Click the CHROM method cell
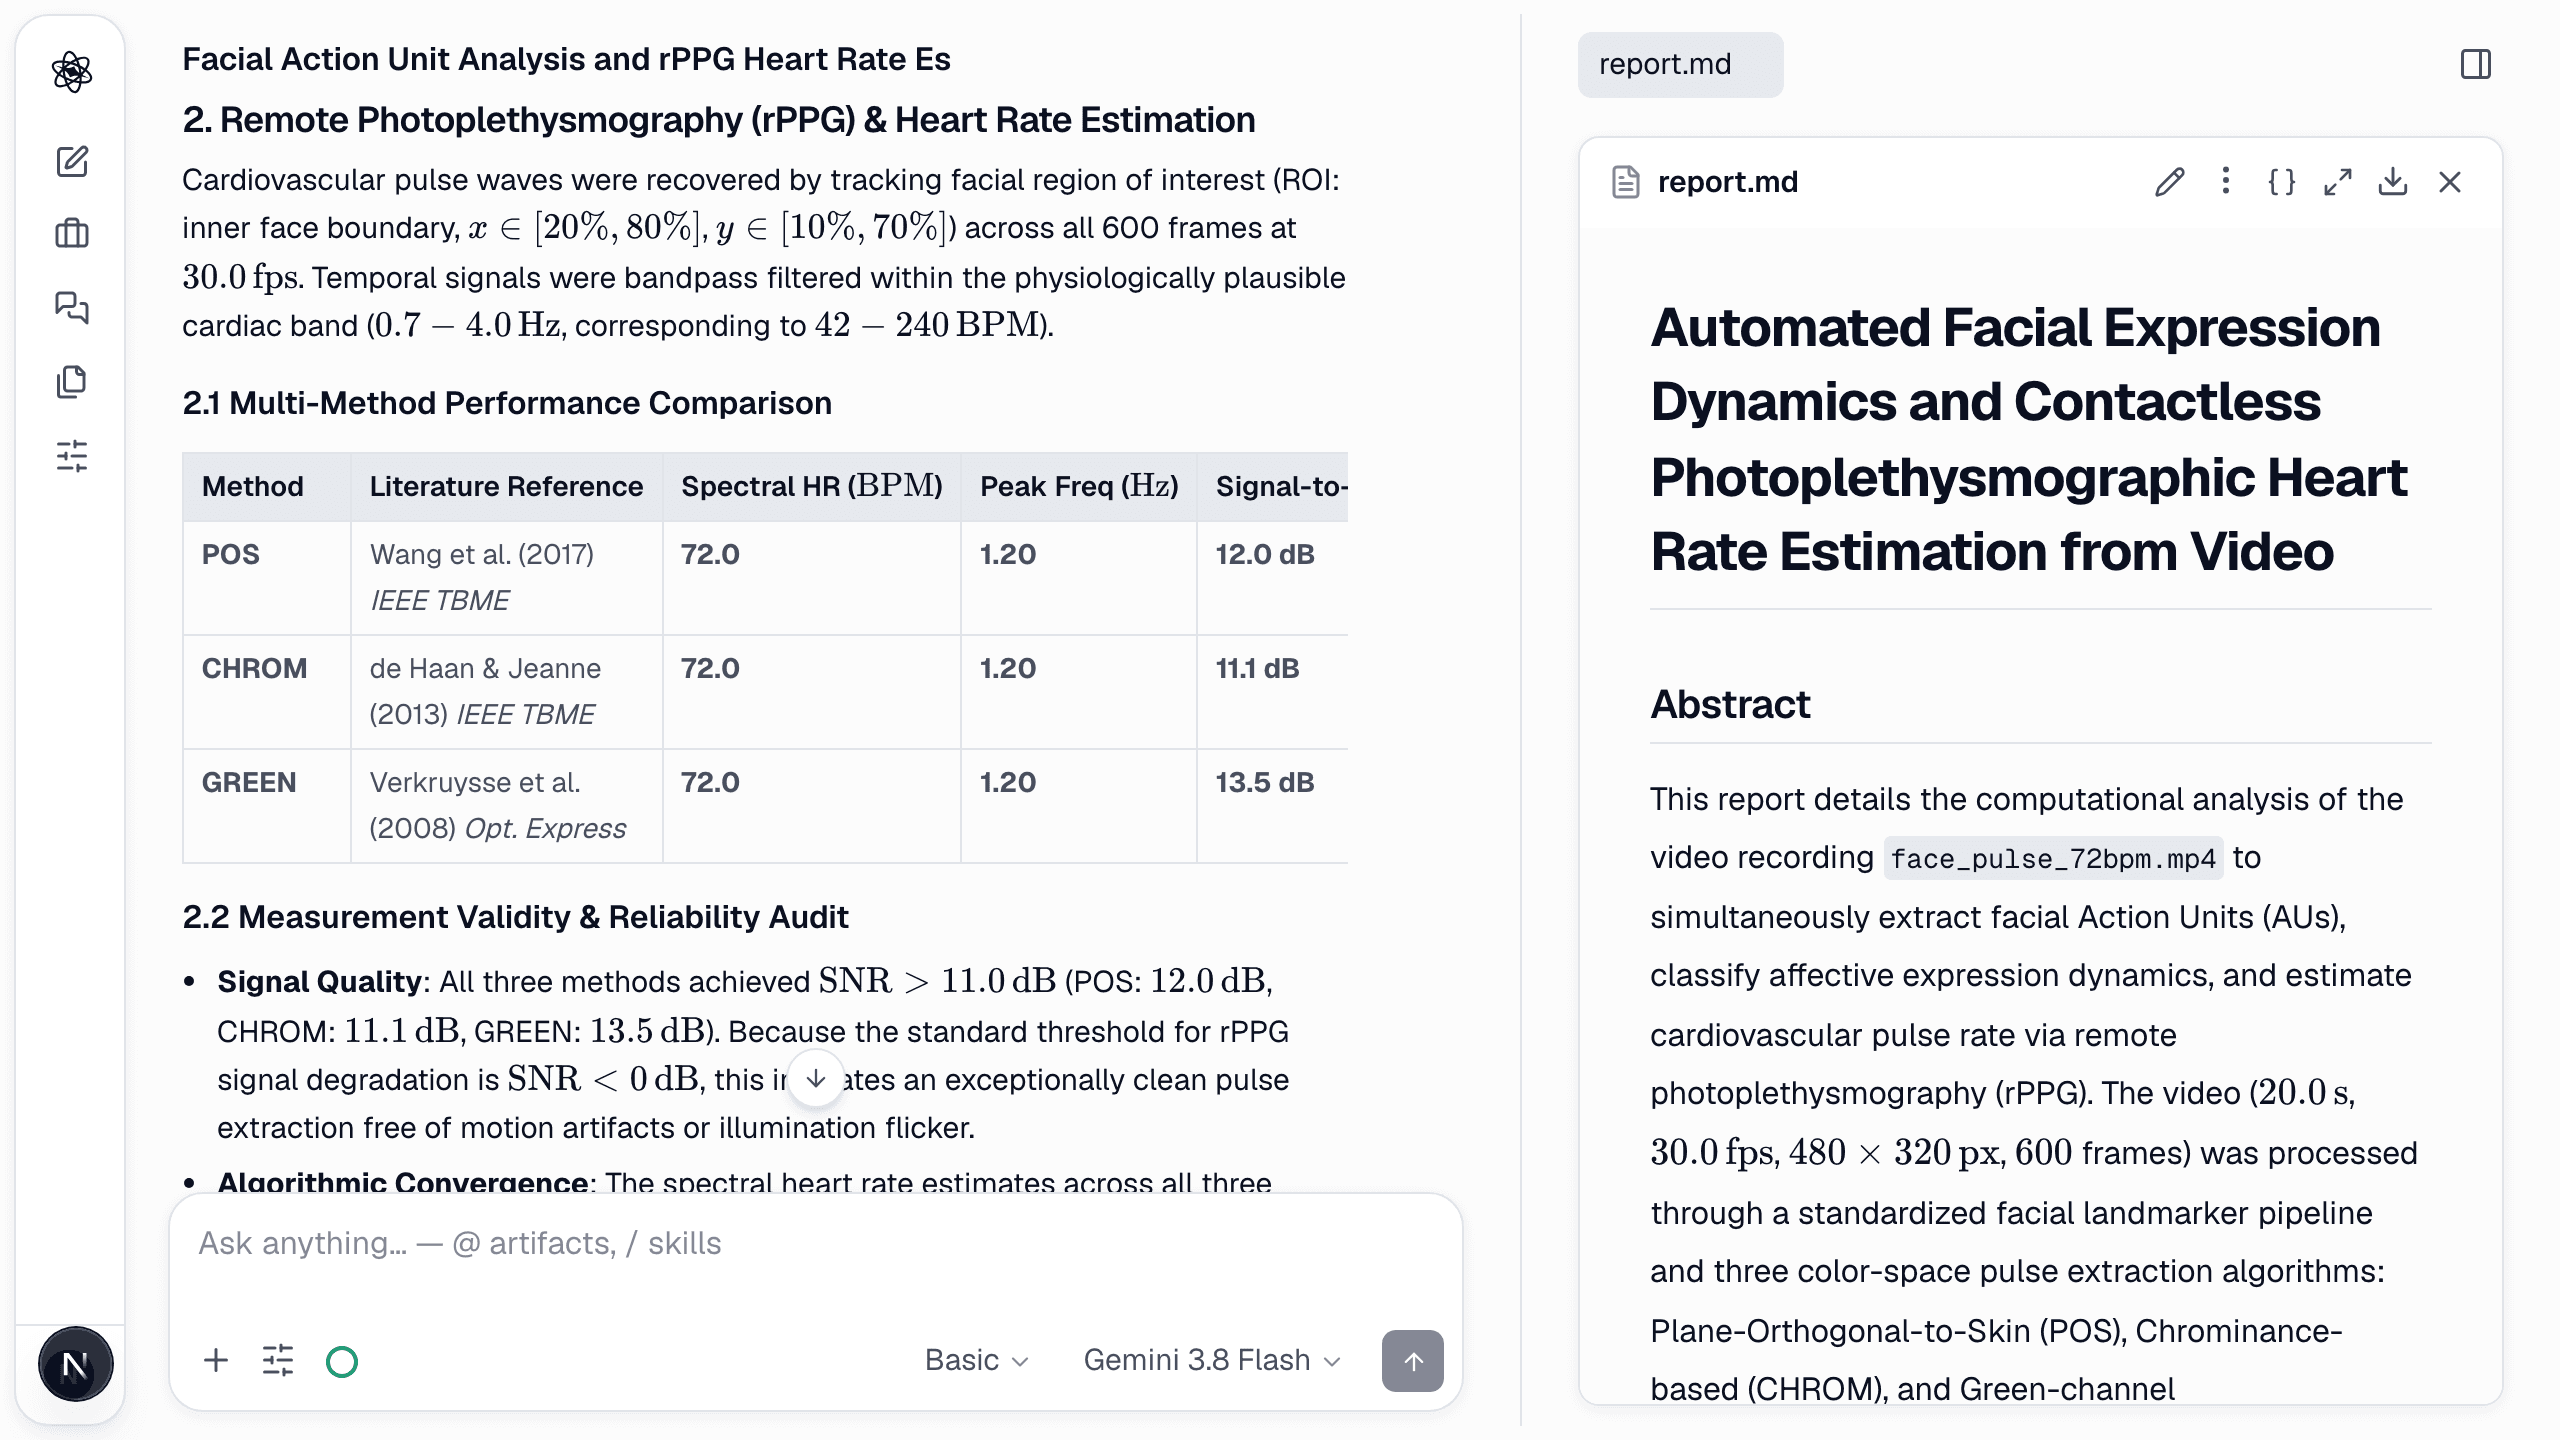The height and width of the screenshot is (1440, 2560). [266, 692]
